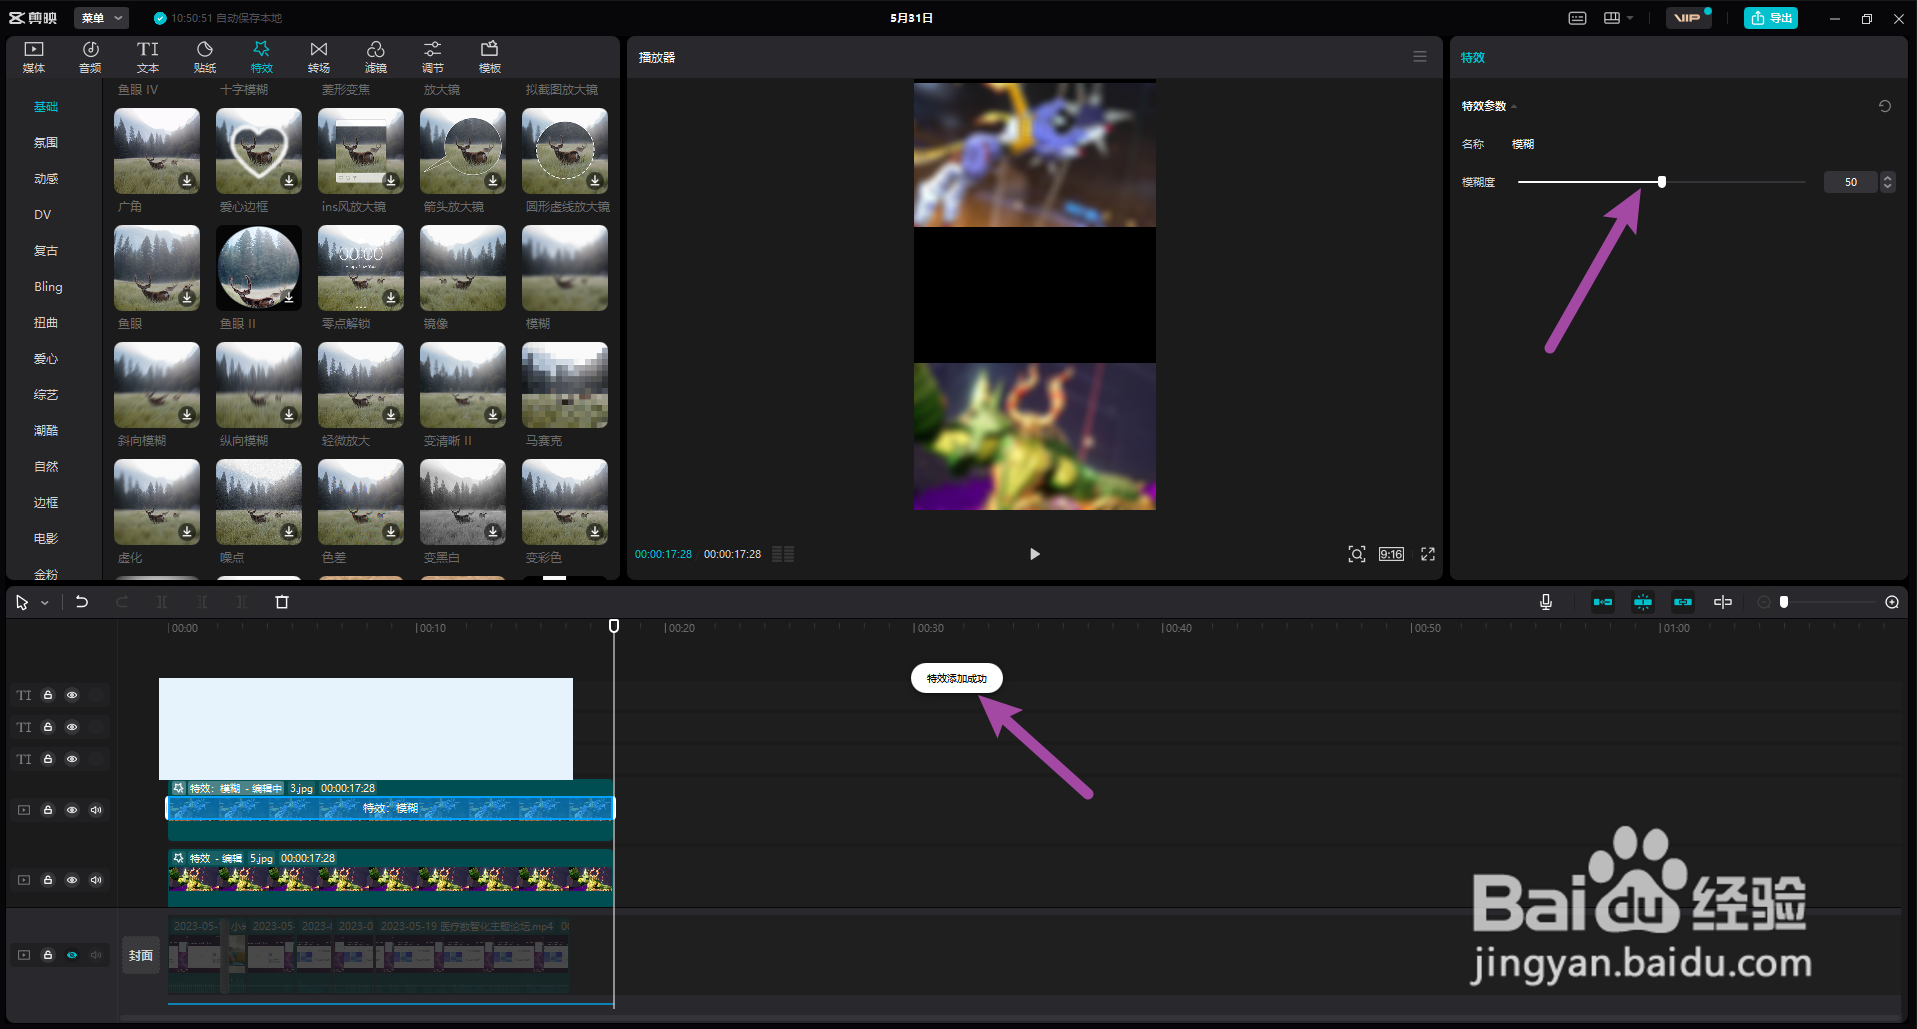The height and width of the screenshot is (1029, 1917).
Task: Select the DV effects category
Action: (x=43, y=215)
